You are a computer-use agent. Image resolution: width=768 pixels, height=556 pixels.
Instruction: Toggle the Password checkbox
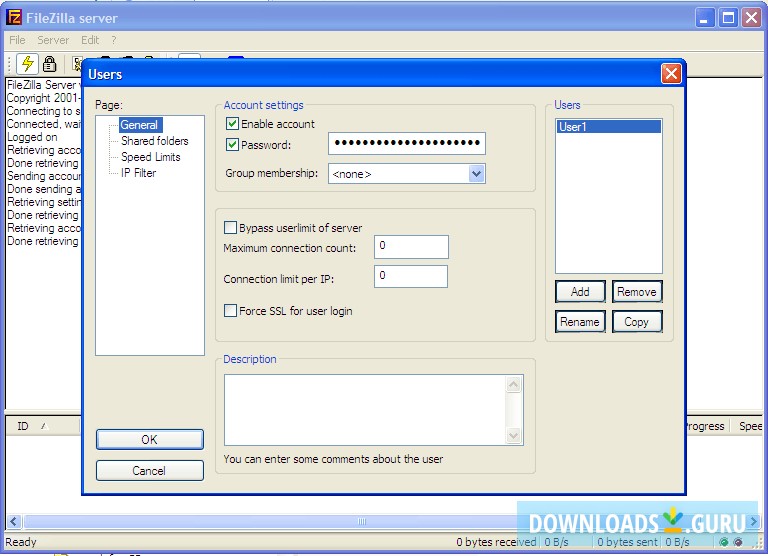pos(232,145)
